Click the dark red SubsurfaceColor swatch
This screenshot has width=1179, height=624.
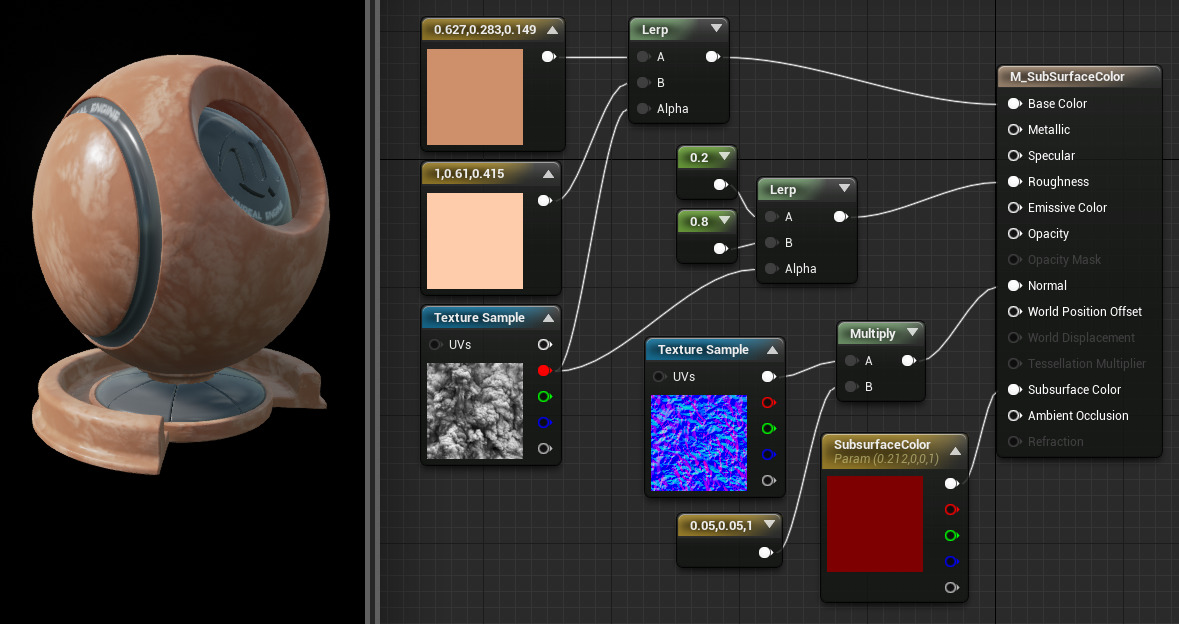click(875, 524)
